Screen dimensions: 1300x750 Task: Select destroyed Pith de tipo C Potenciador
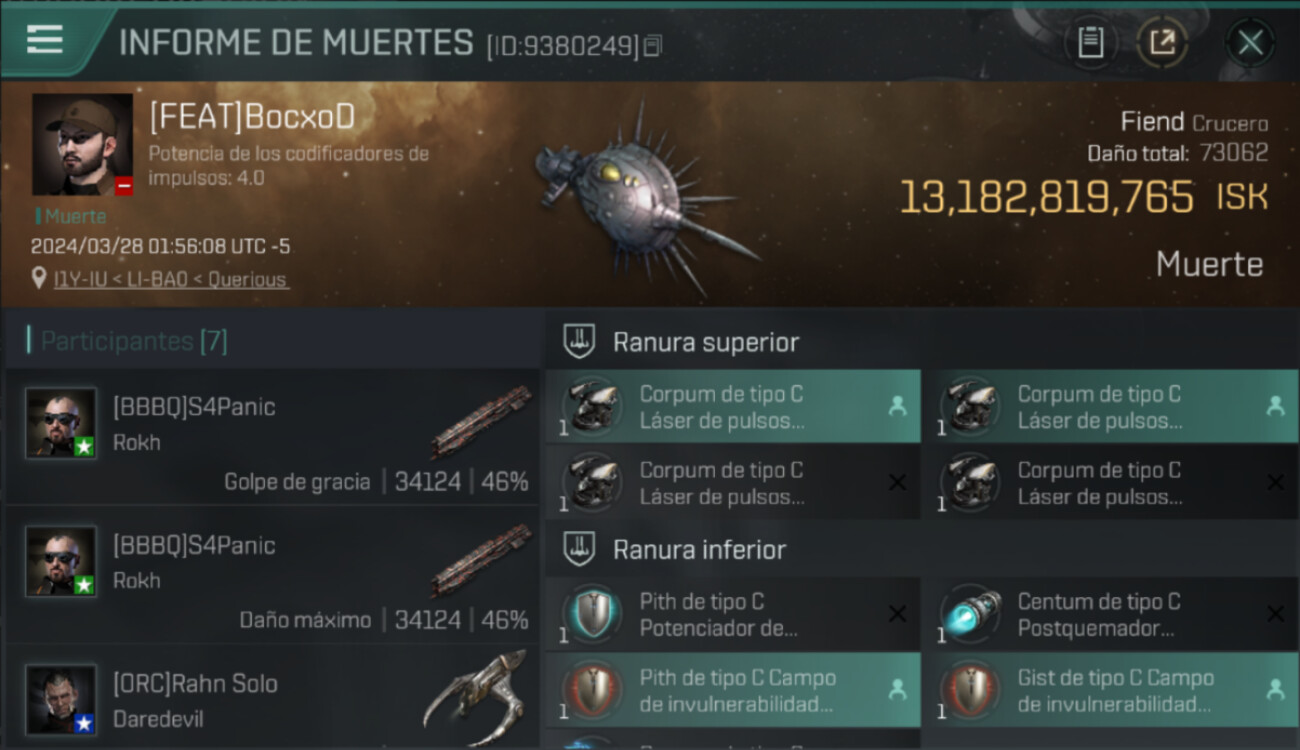click(x=733, y=615)
